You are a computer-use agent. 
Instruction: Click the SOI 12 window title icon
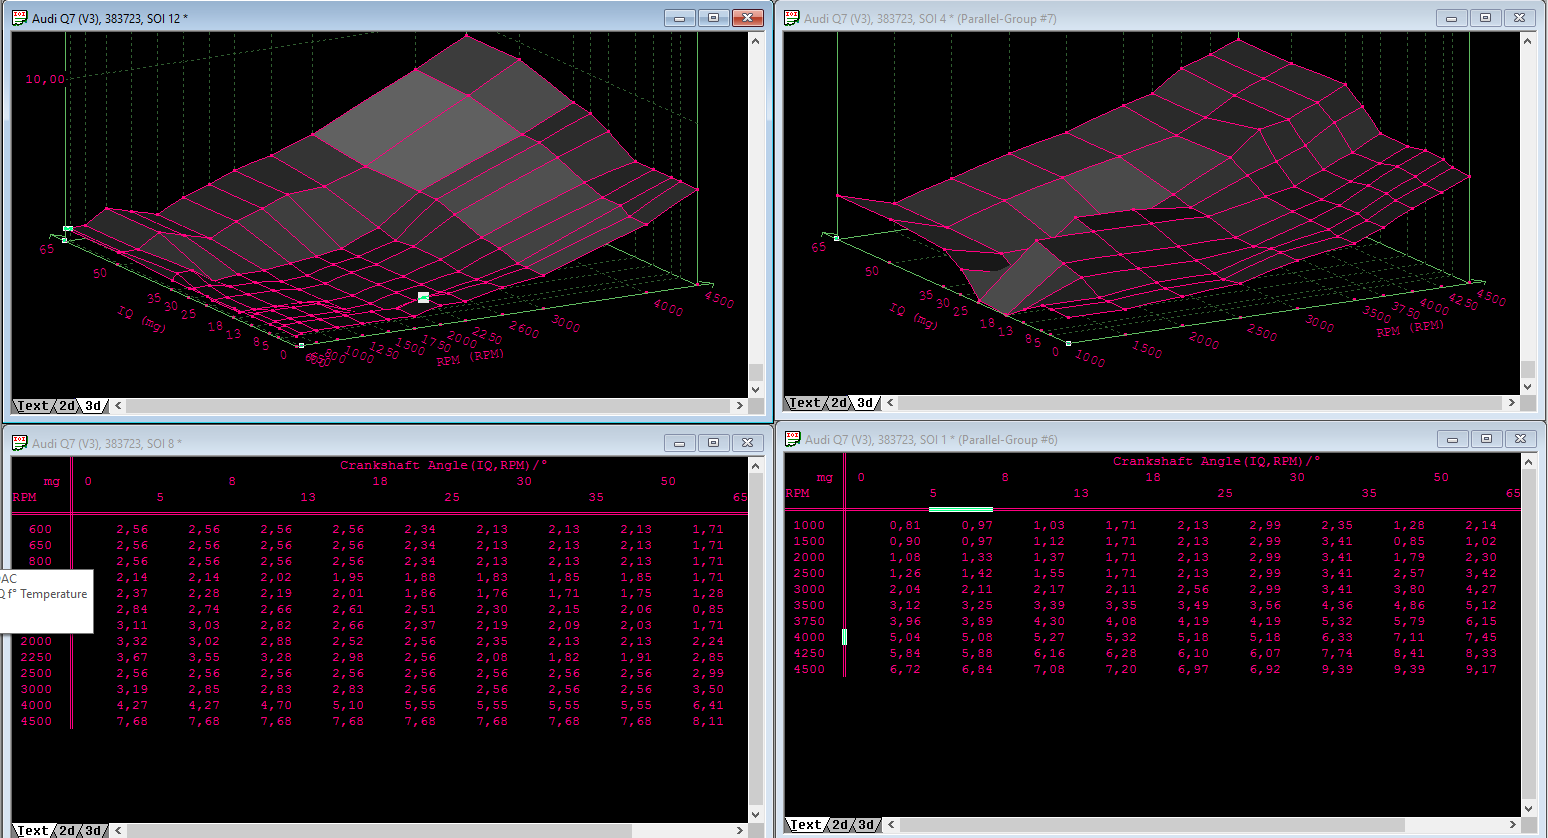coord(19,18)
